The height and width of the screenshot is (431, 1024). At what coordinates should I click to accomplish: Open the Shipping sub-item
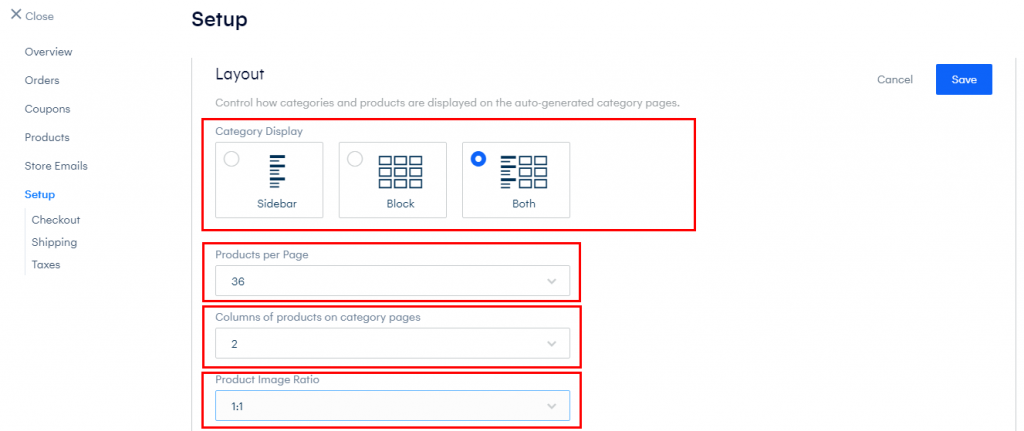tap(54, 242)
